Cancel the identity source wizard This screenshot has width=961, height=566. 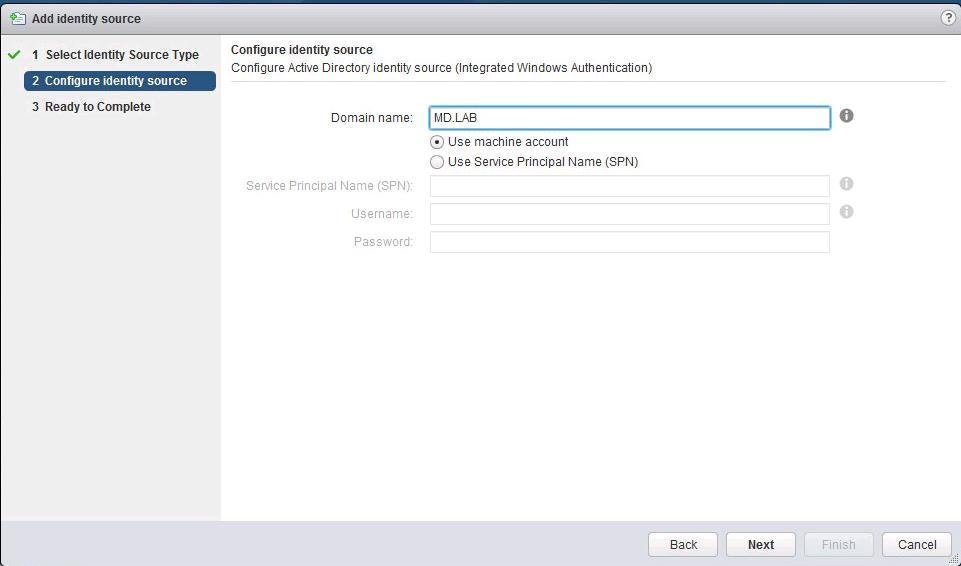click(x=916, y=545)
